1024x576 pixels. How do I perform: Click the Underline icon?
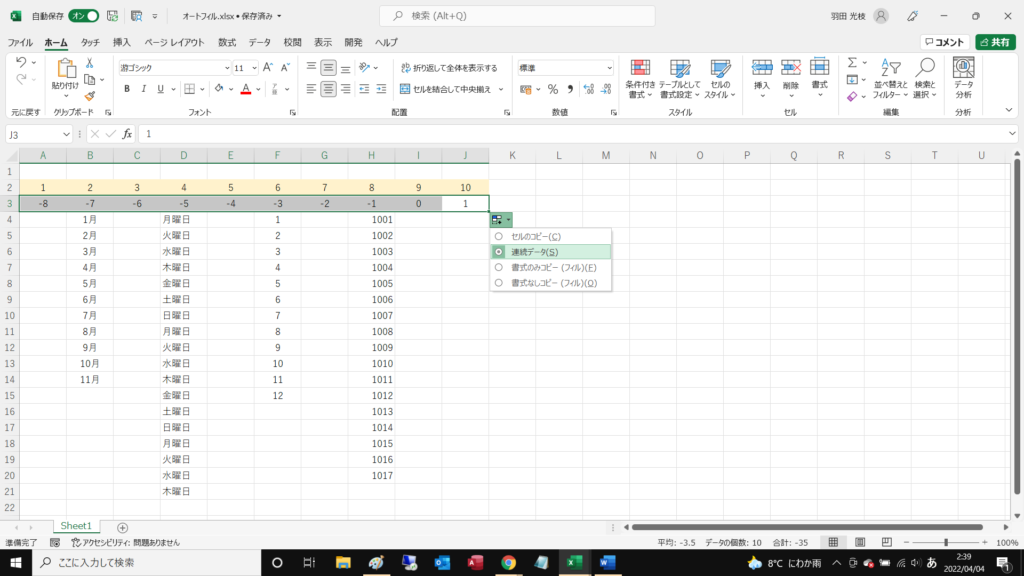click(160, 89)
